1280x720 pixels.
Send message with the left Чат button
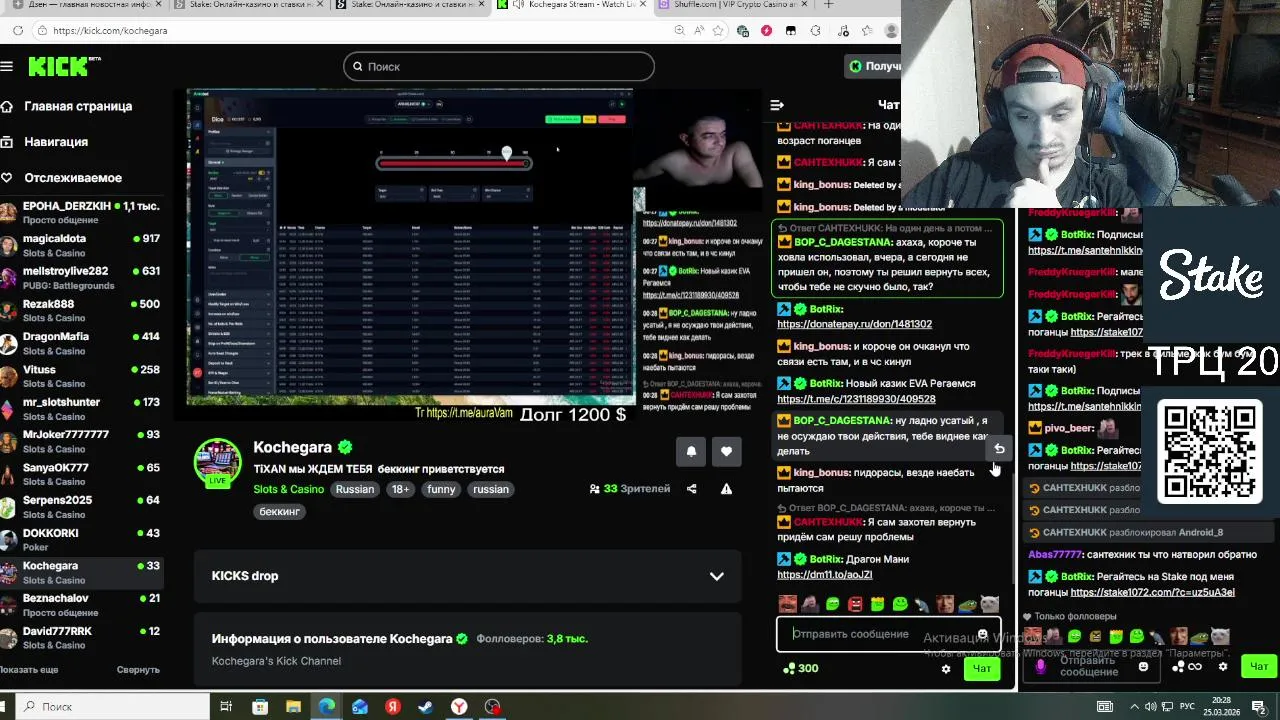pos(982,669)
